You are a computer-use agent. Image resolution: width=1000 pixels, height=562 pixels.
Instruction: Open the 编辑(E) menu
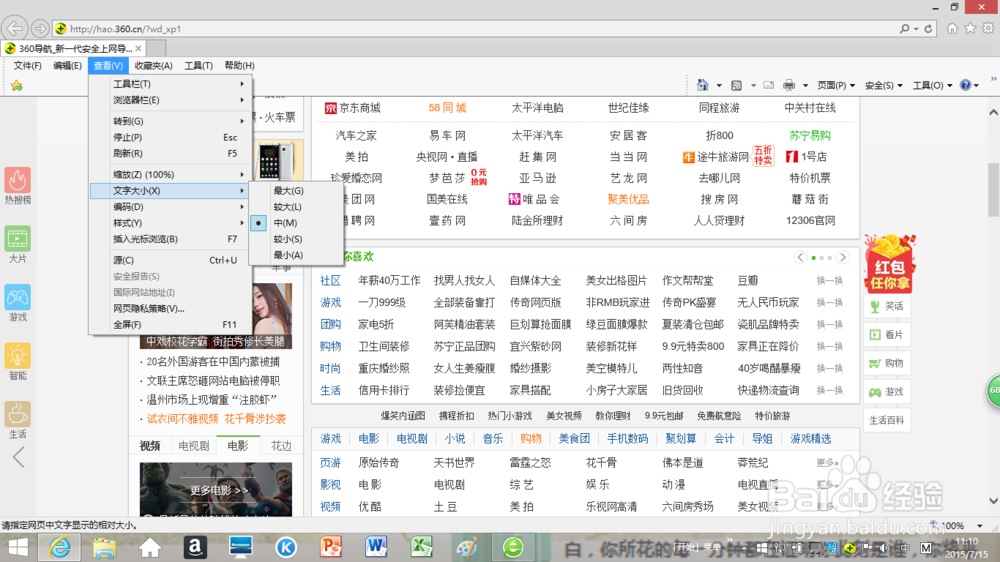tap(67, 65)
